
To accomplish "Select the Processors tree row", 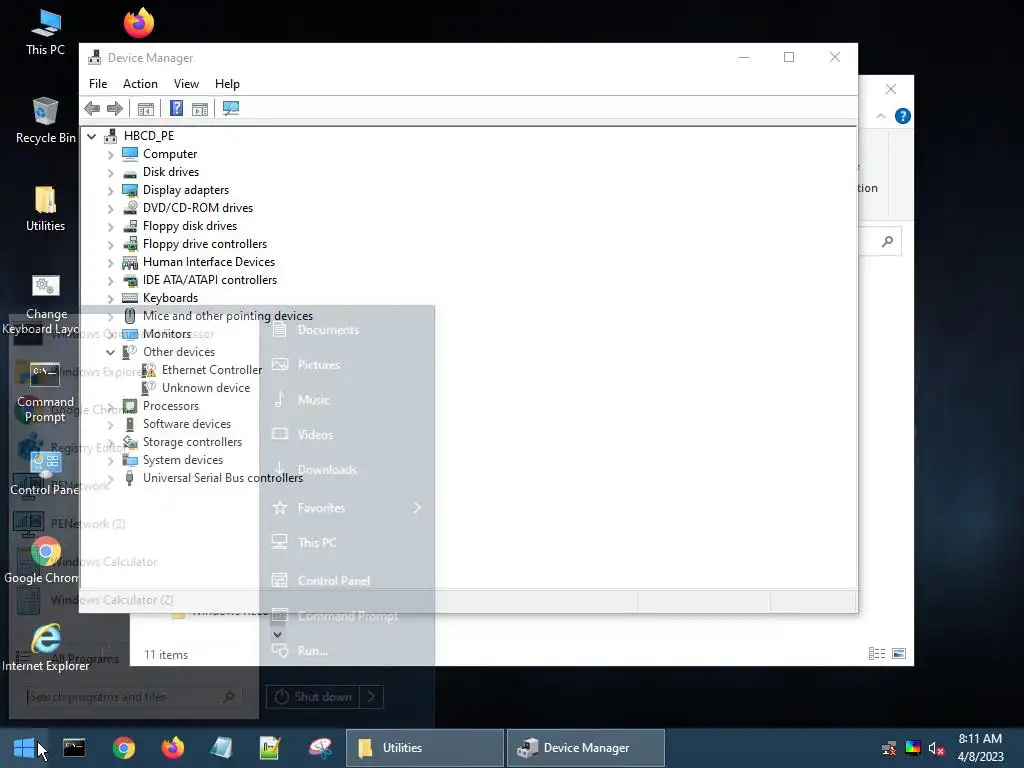I will 170,406.
